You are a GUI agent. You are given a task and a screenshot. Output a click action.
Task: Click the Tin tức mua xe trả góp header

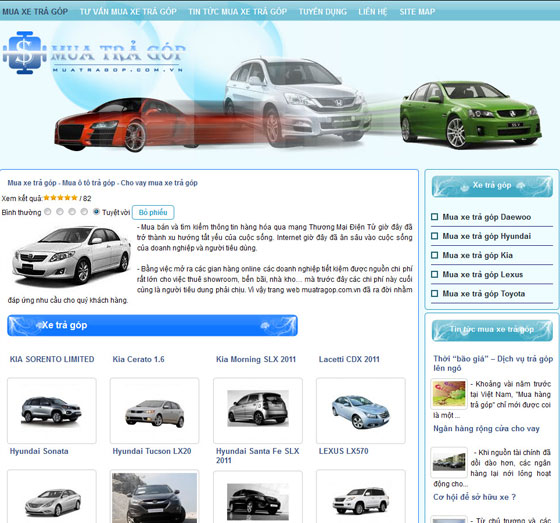(492, 330)
